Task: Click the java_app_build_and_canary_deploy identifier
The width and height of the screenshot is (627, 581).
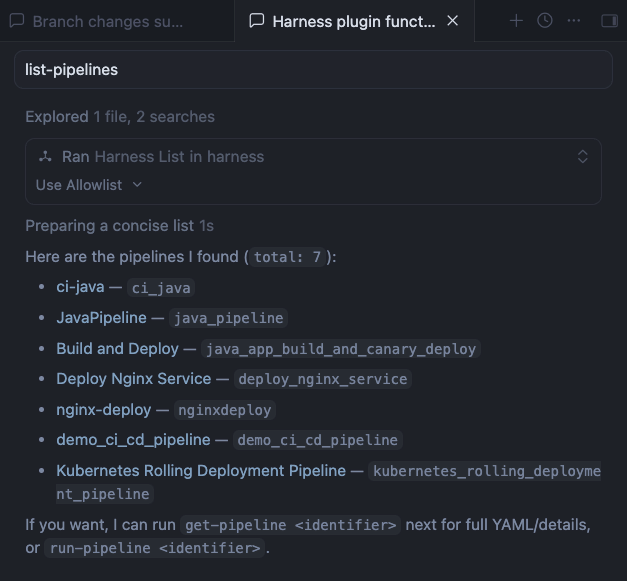Action: (341, 349)
